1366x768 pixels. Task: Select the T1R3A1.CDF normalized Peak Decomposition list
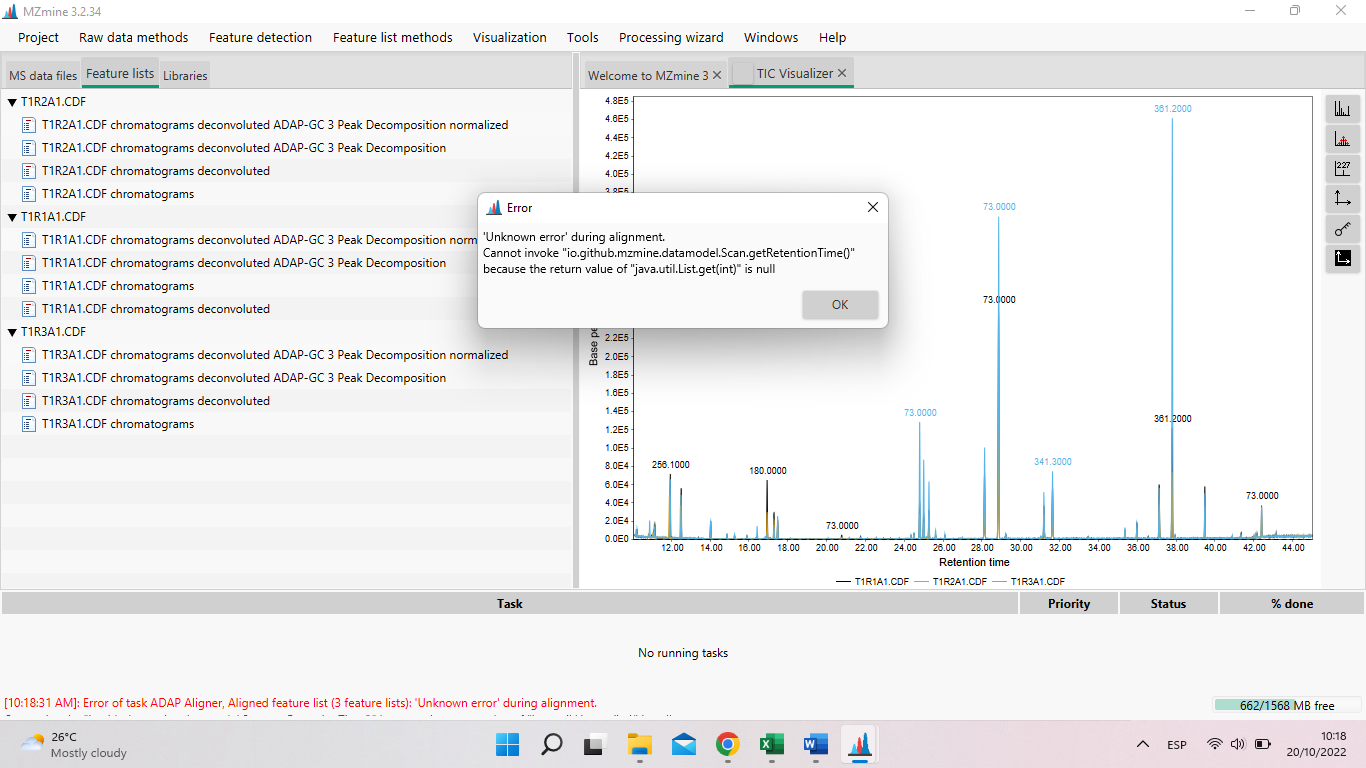[x=274, y=354]
